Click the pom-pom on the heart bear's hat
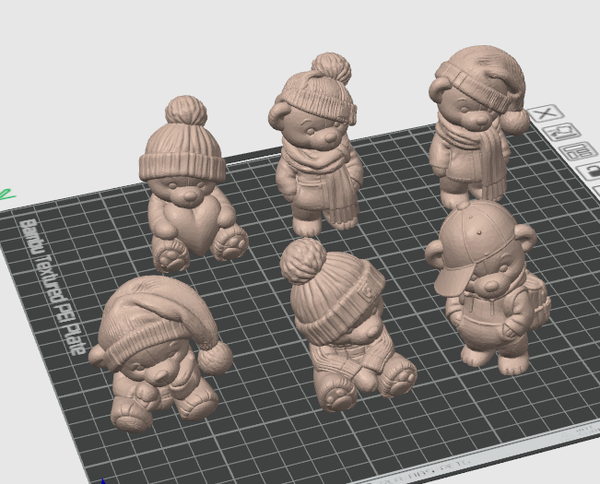 pyautogui.click(x=186, y=111)
